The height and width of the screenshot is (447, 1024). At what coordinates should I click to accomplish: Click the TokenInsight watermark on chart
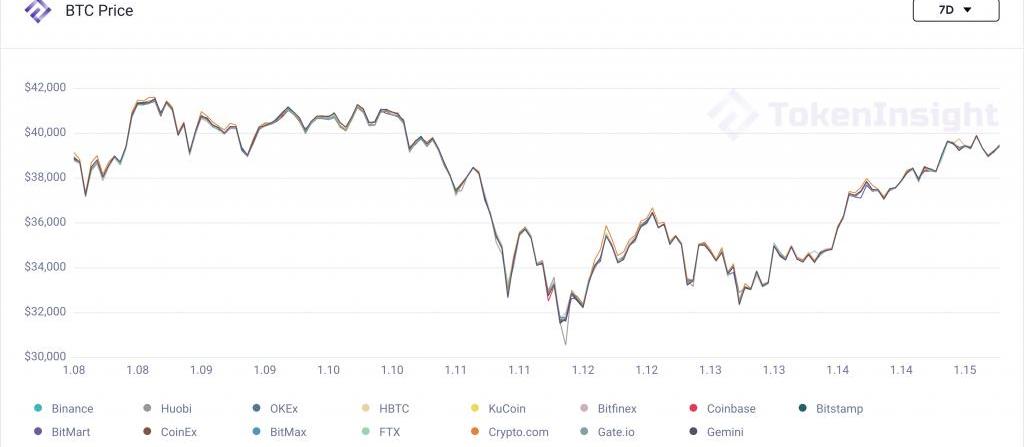click(853, 116)
